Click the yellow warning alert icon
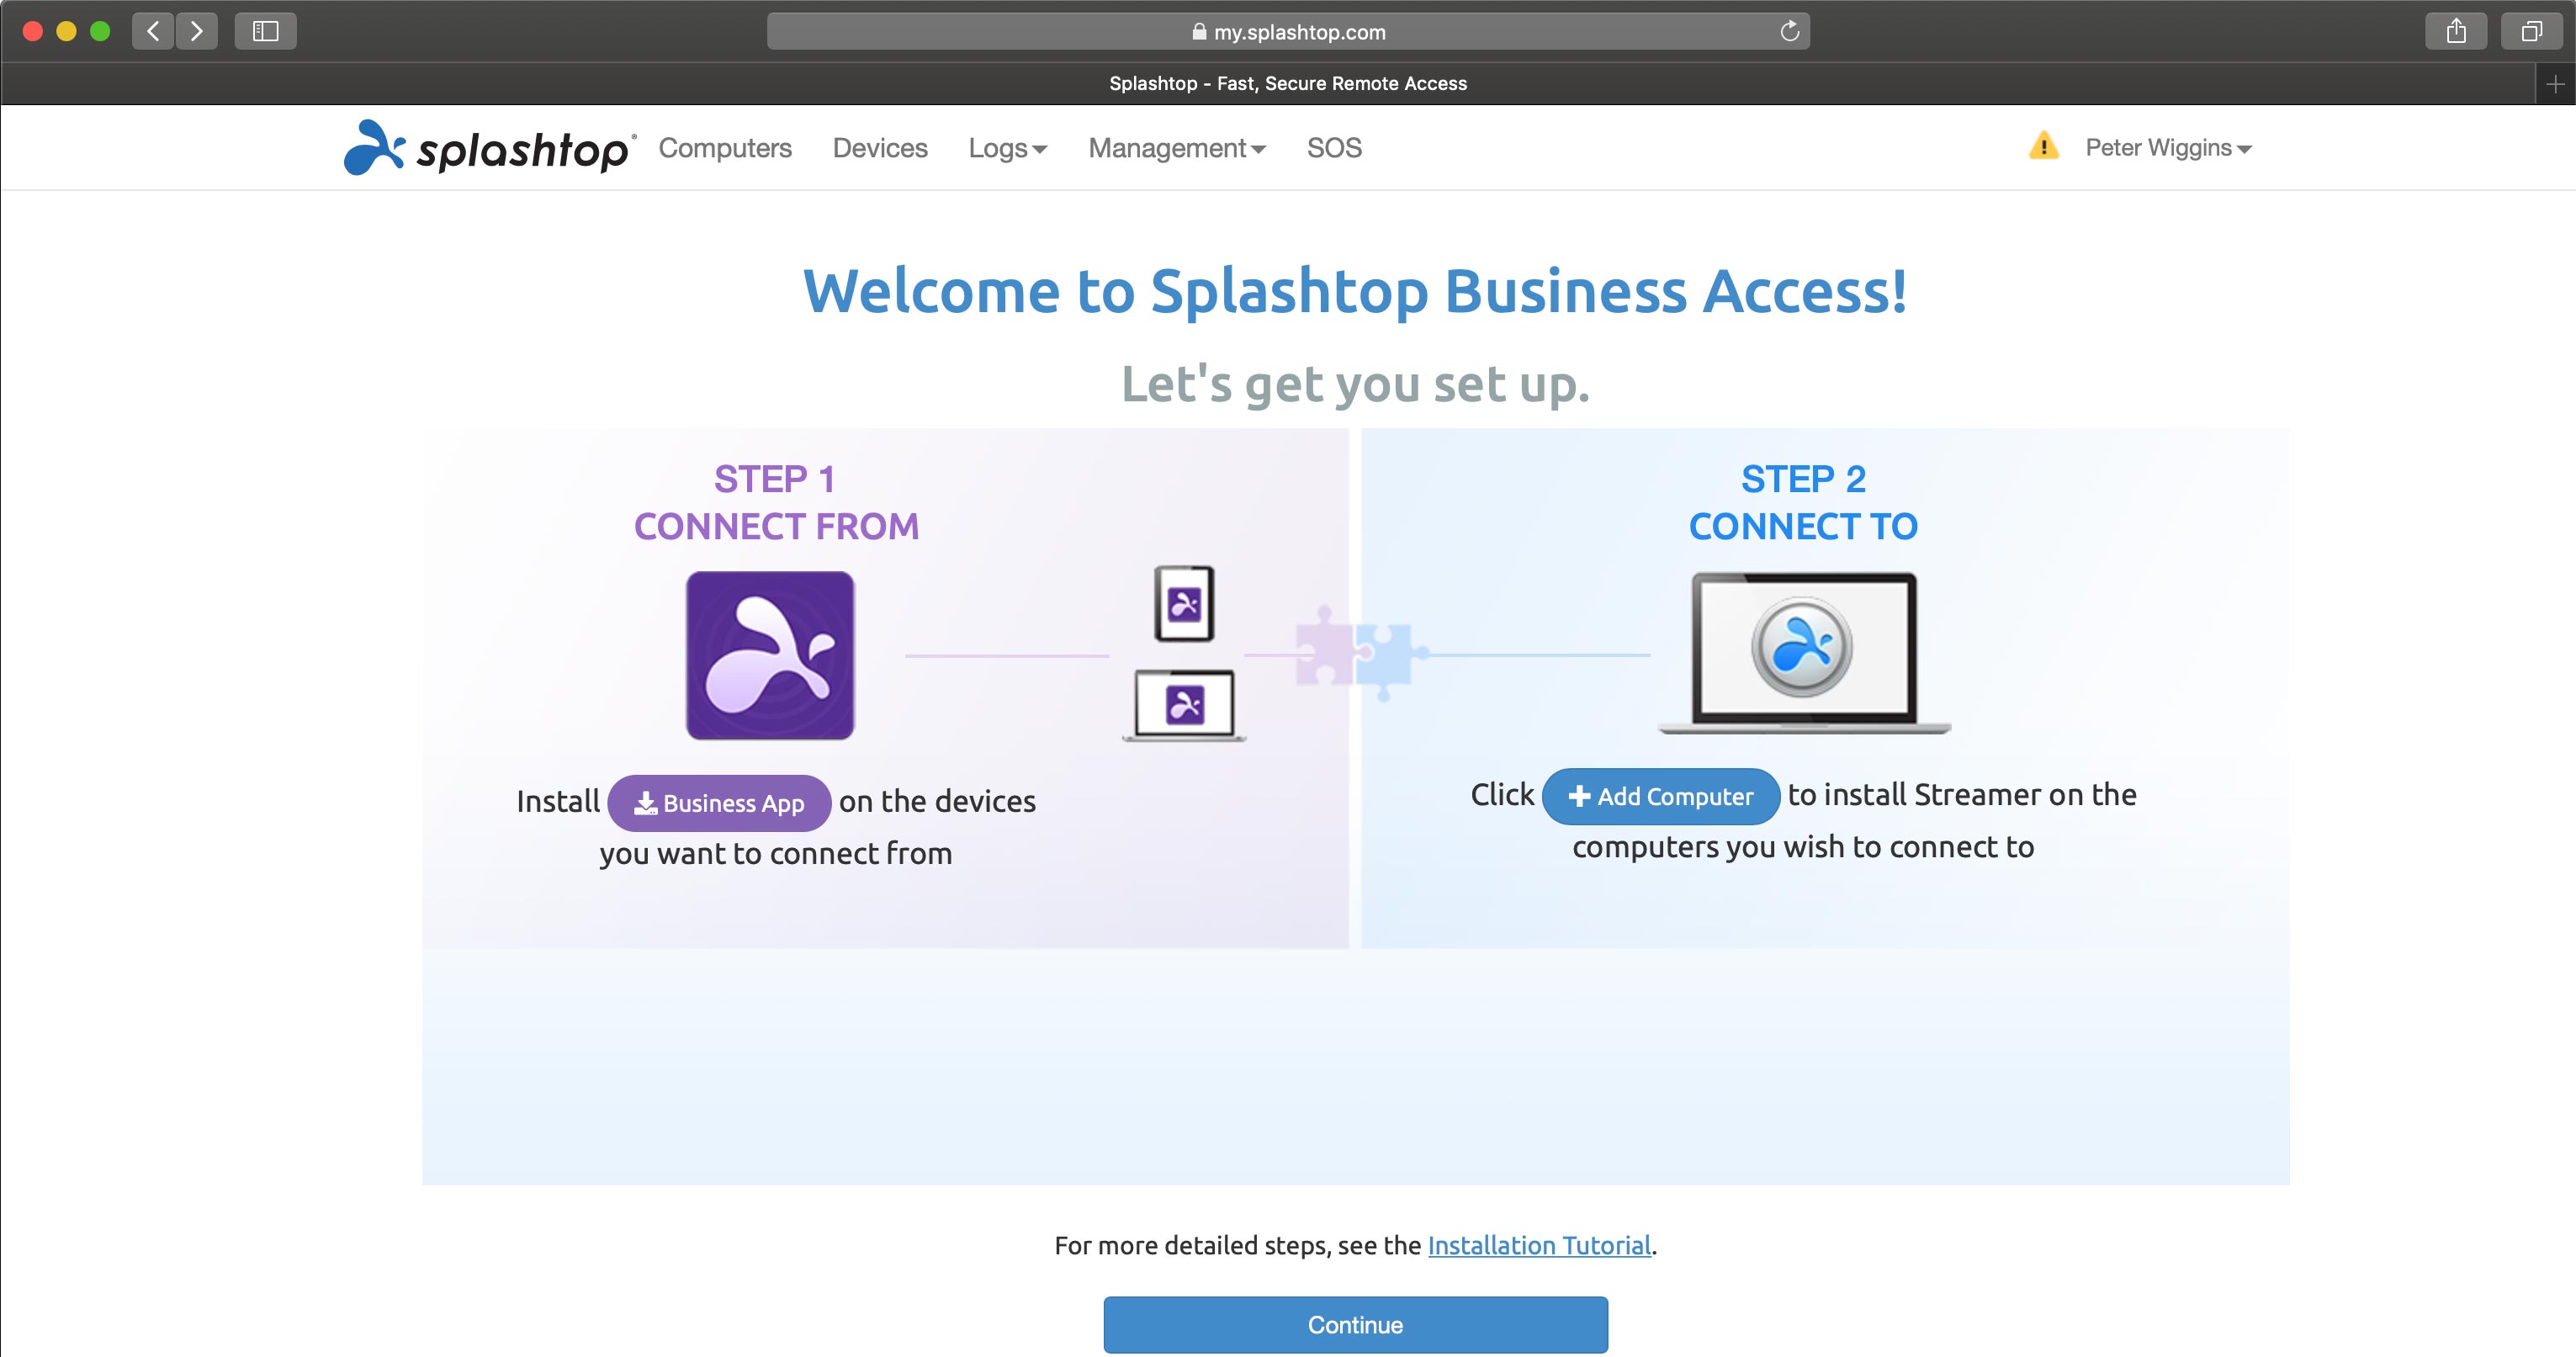Screen dimensions: 2576x1357 2043,146
